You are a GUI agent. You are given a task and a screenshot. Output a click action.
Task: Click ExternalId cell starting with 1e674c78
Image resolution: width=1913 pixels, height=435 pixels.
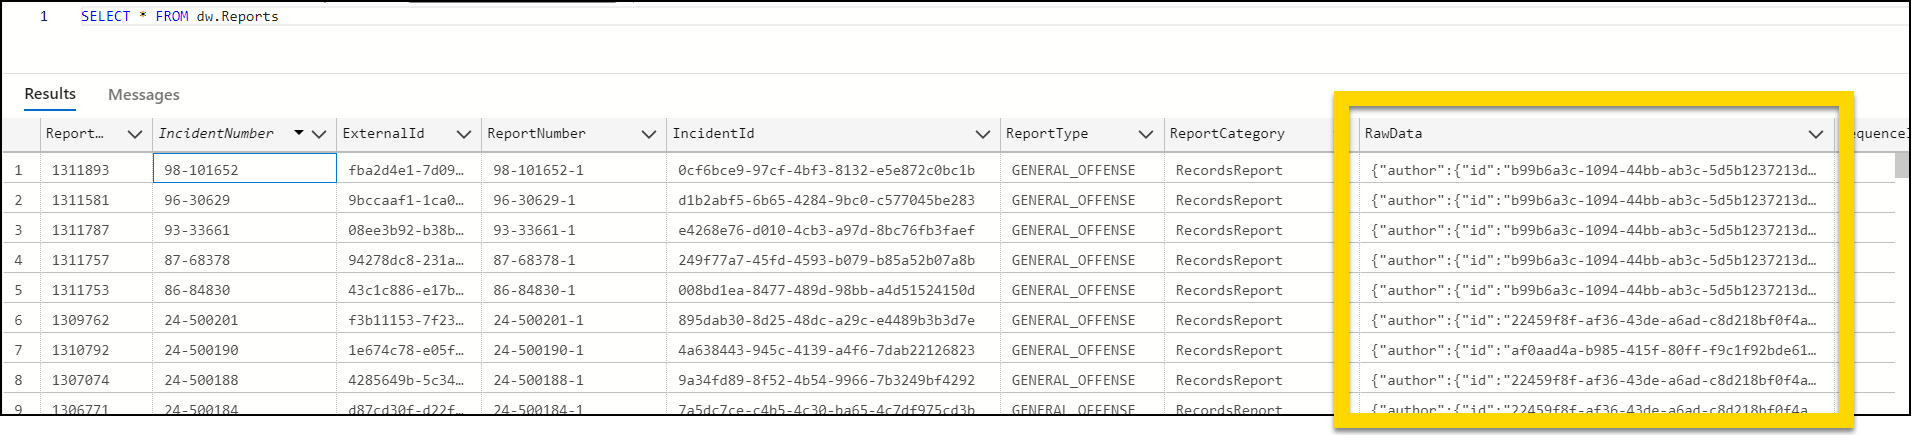(405, 350)
